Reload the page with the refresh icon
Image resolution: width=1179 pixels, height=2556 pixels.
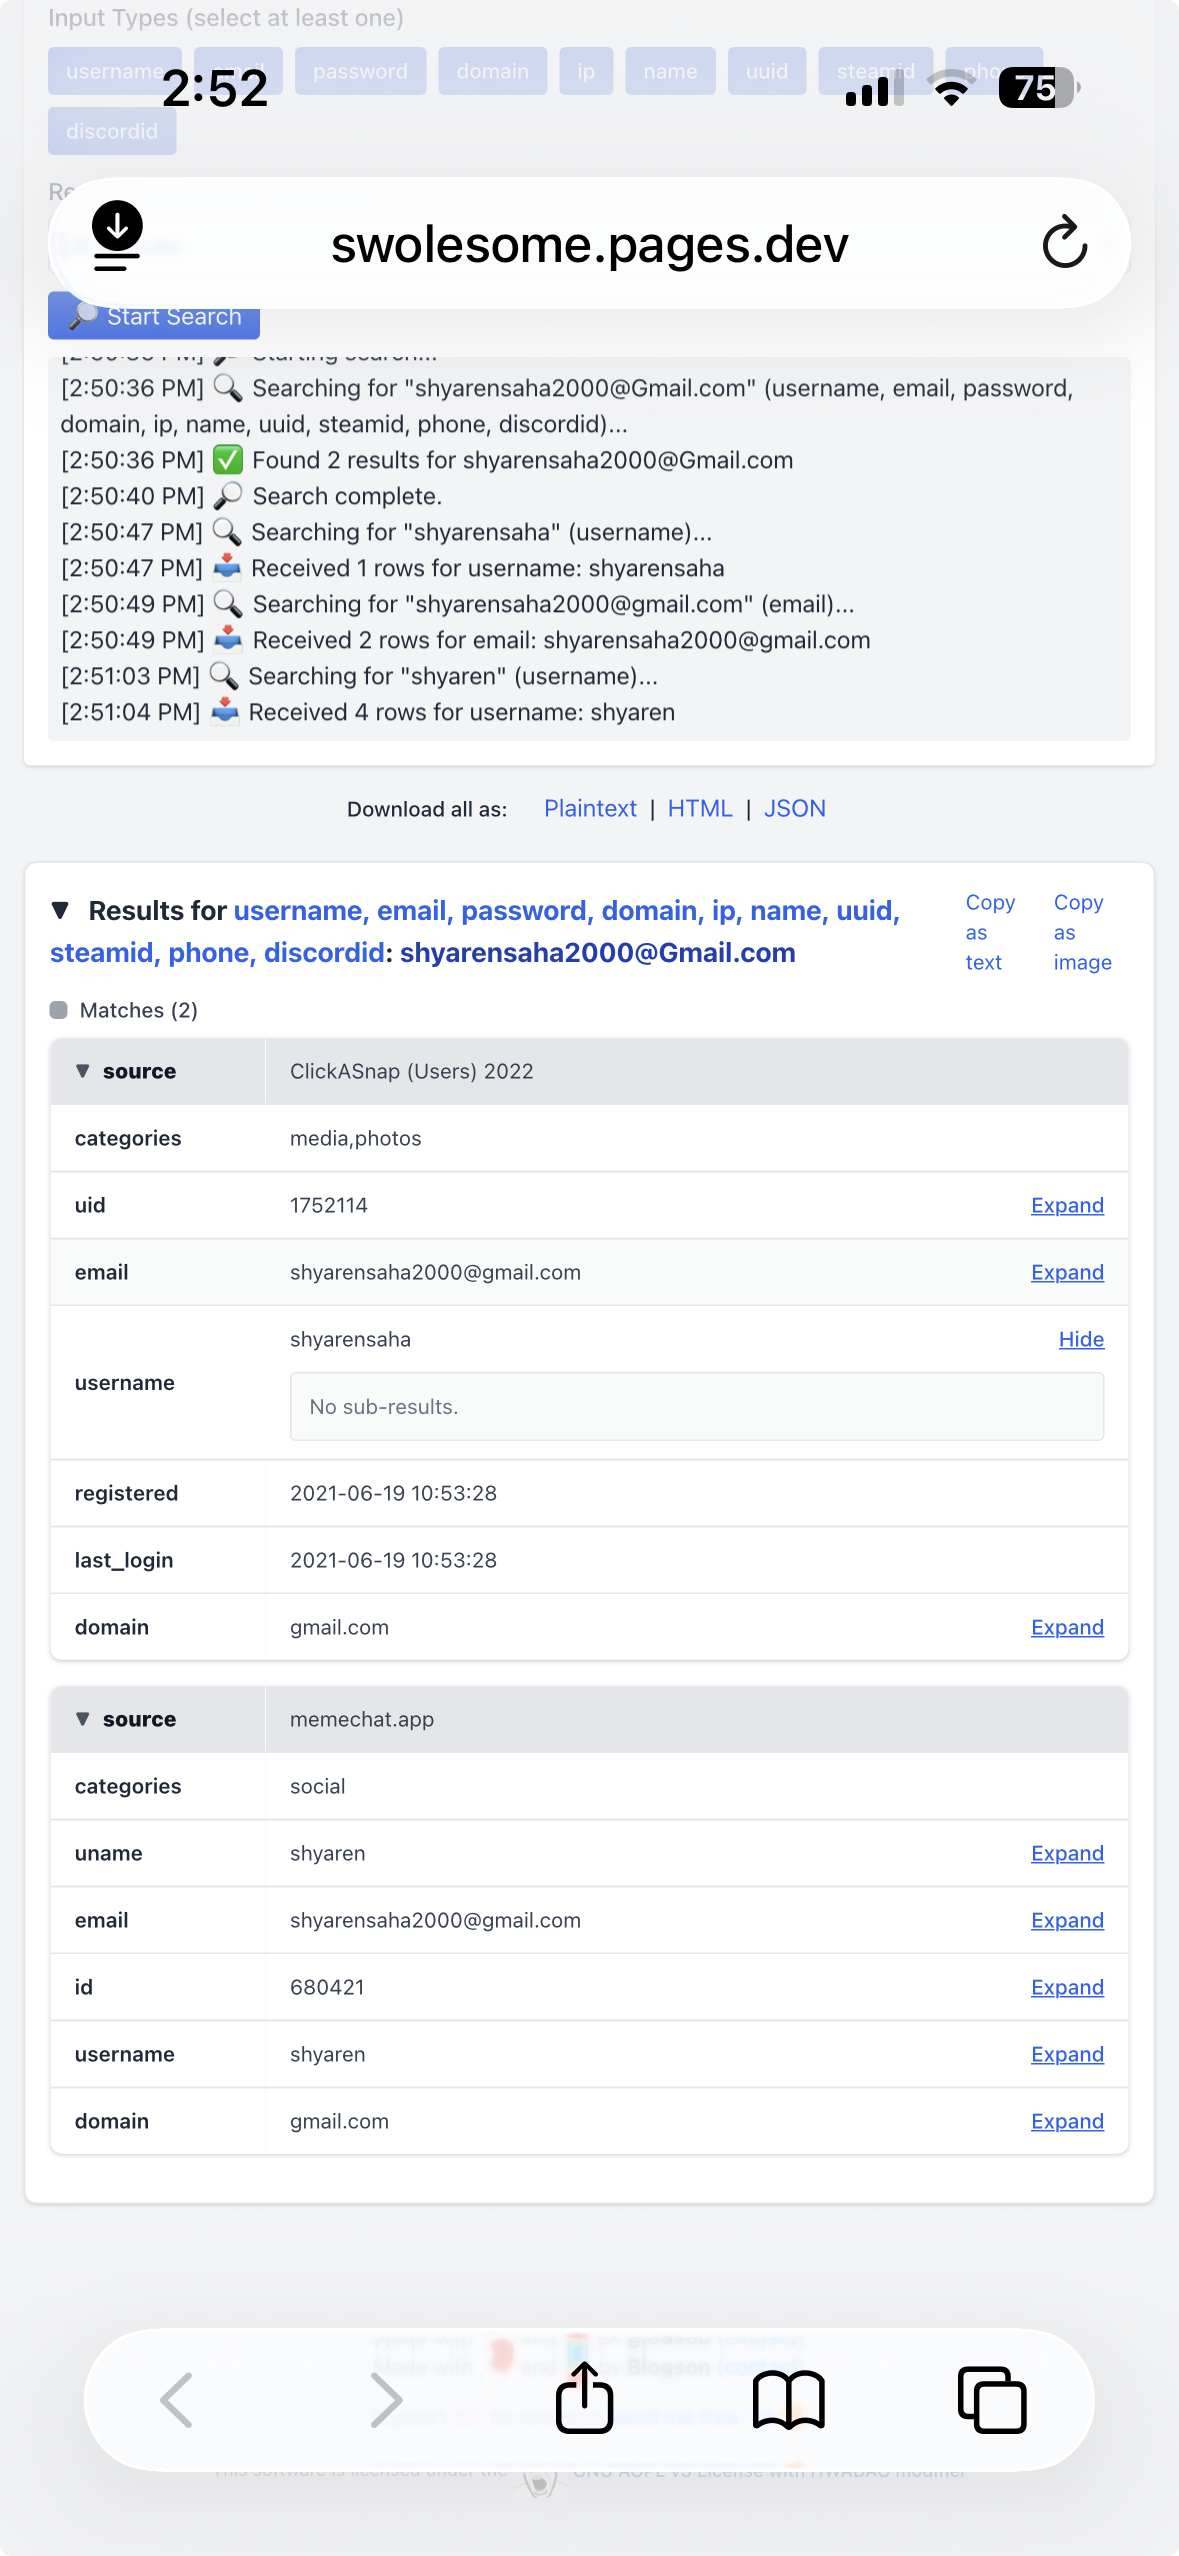point(1064,243)
